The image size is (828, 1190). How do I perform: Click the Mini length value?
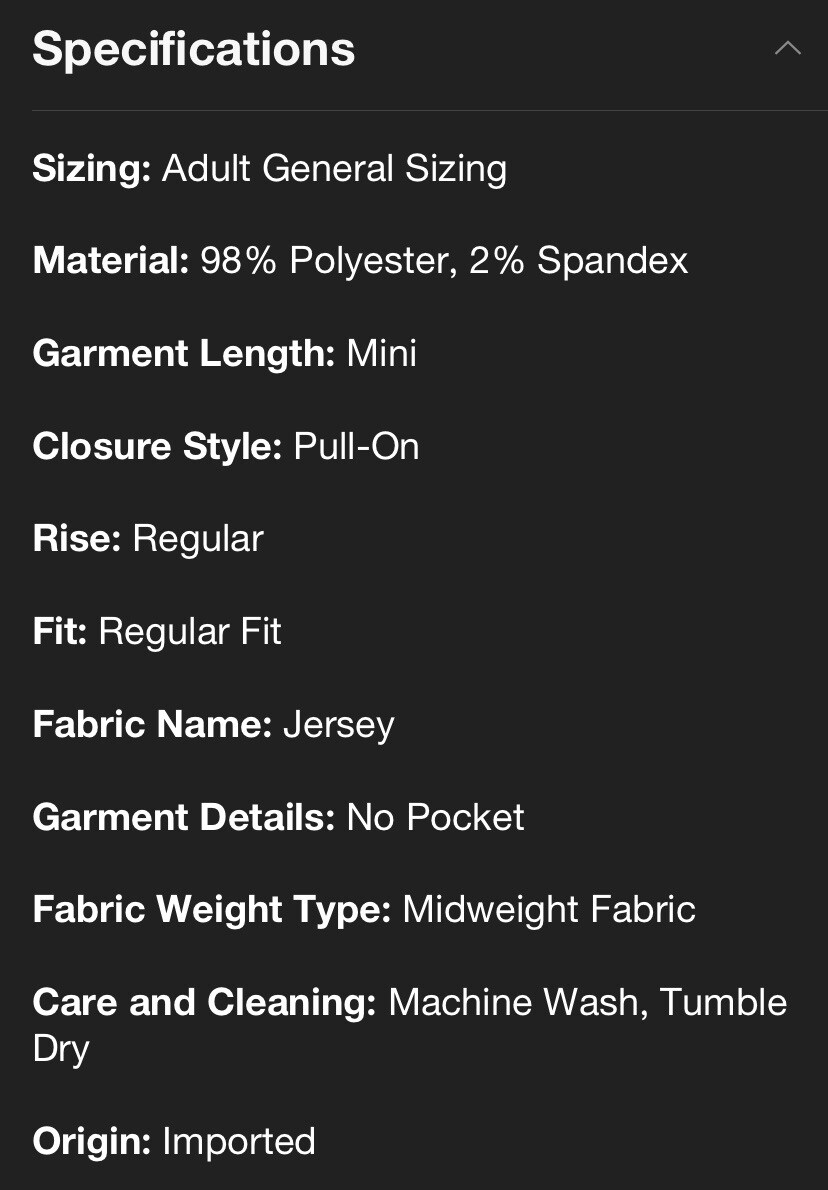[382, 354]
